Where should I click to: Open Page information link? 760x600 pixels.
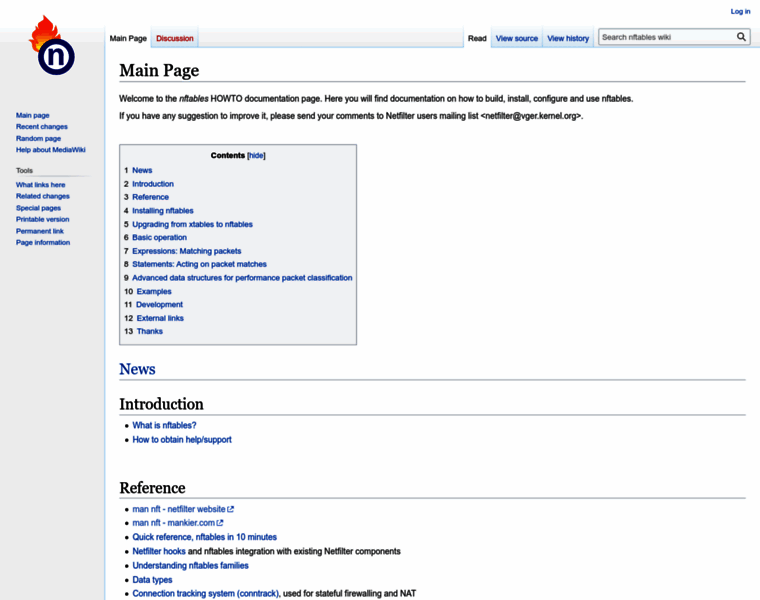pyautogui.click(x=43, y=242)
